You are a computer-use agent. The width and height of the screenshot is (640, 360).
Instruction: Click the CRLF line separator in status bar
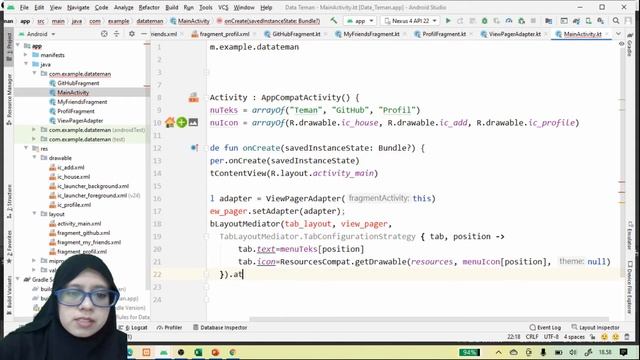532,337
